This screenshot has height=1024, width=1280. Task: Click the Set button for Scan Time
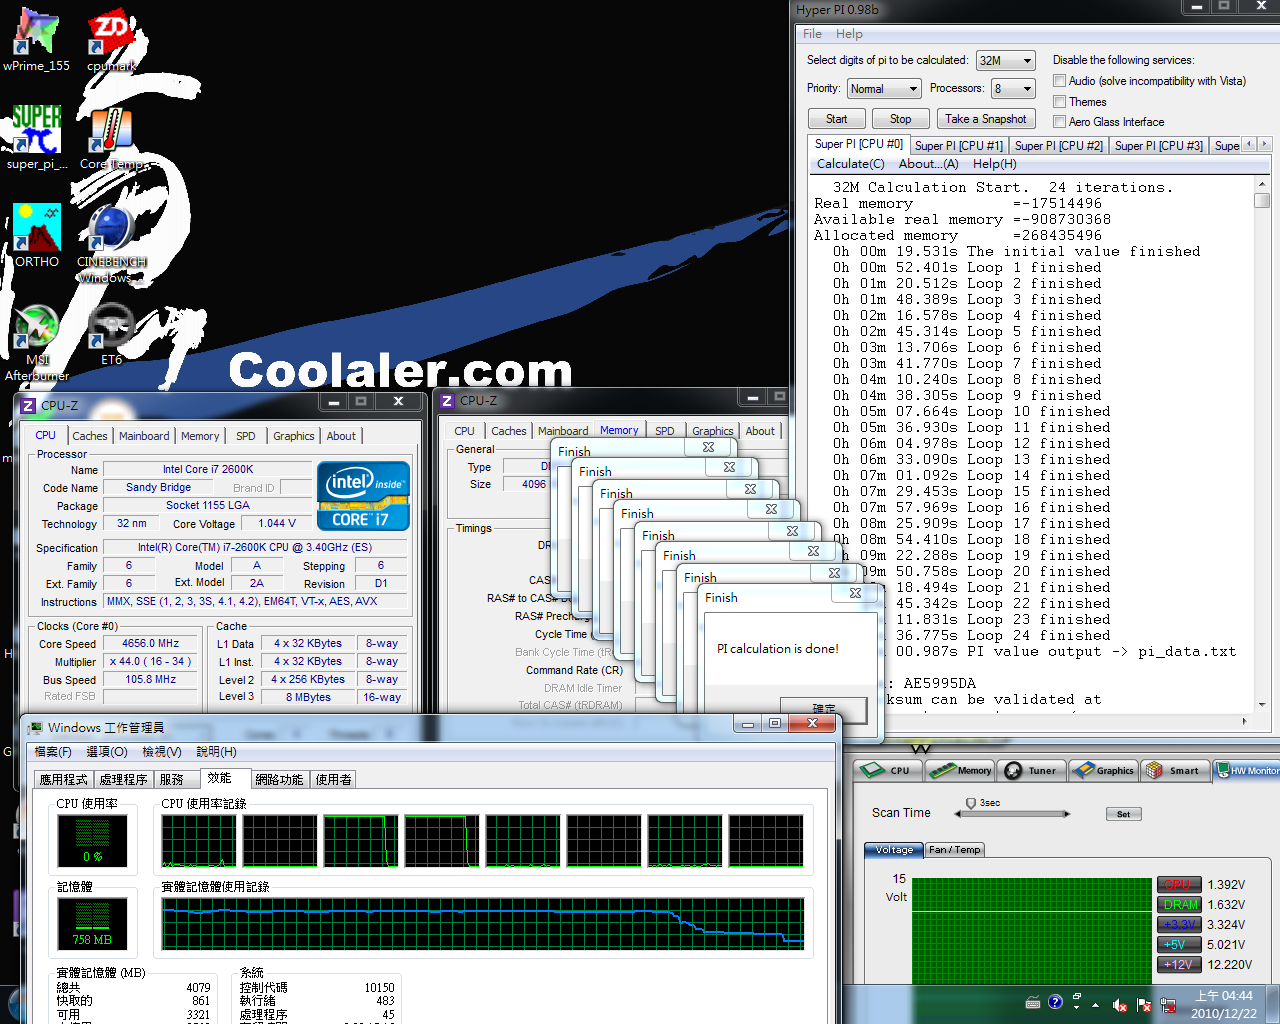click(1123, 814)
